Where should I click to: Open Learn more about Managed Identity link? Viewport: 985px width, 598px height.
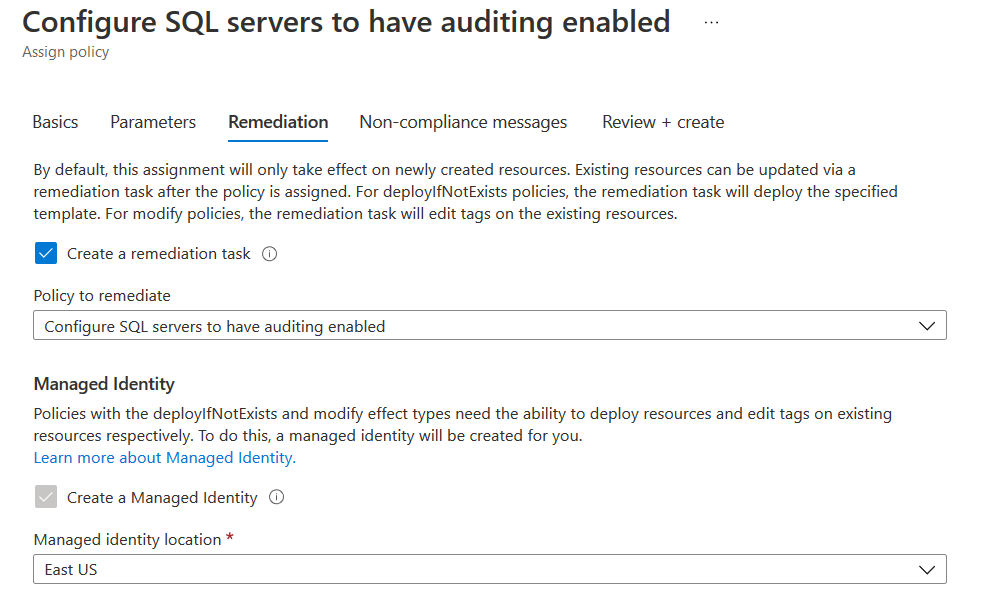pyautogui.click(x=165, y=458)
